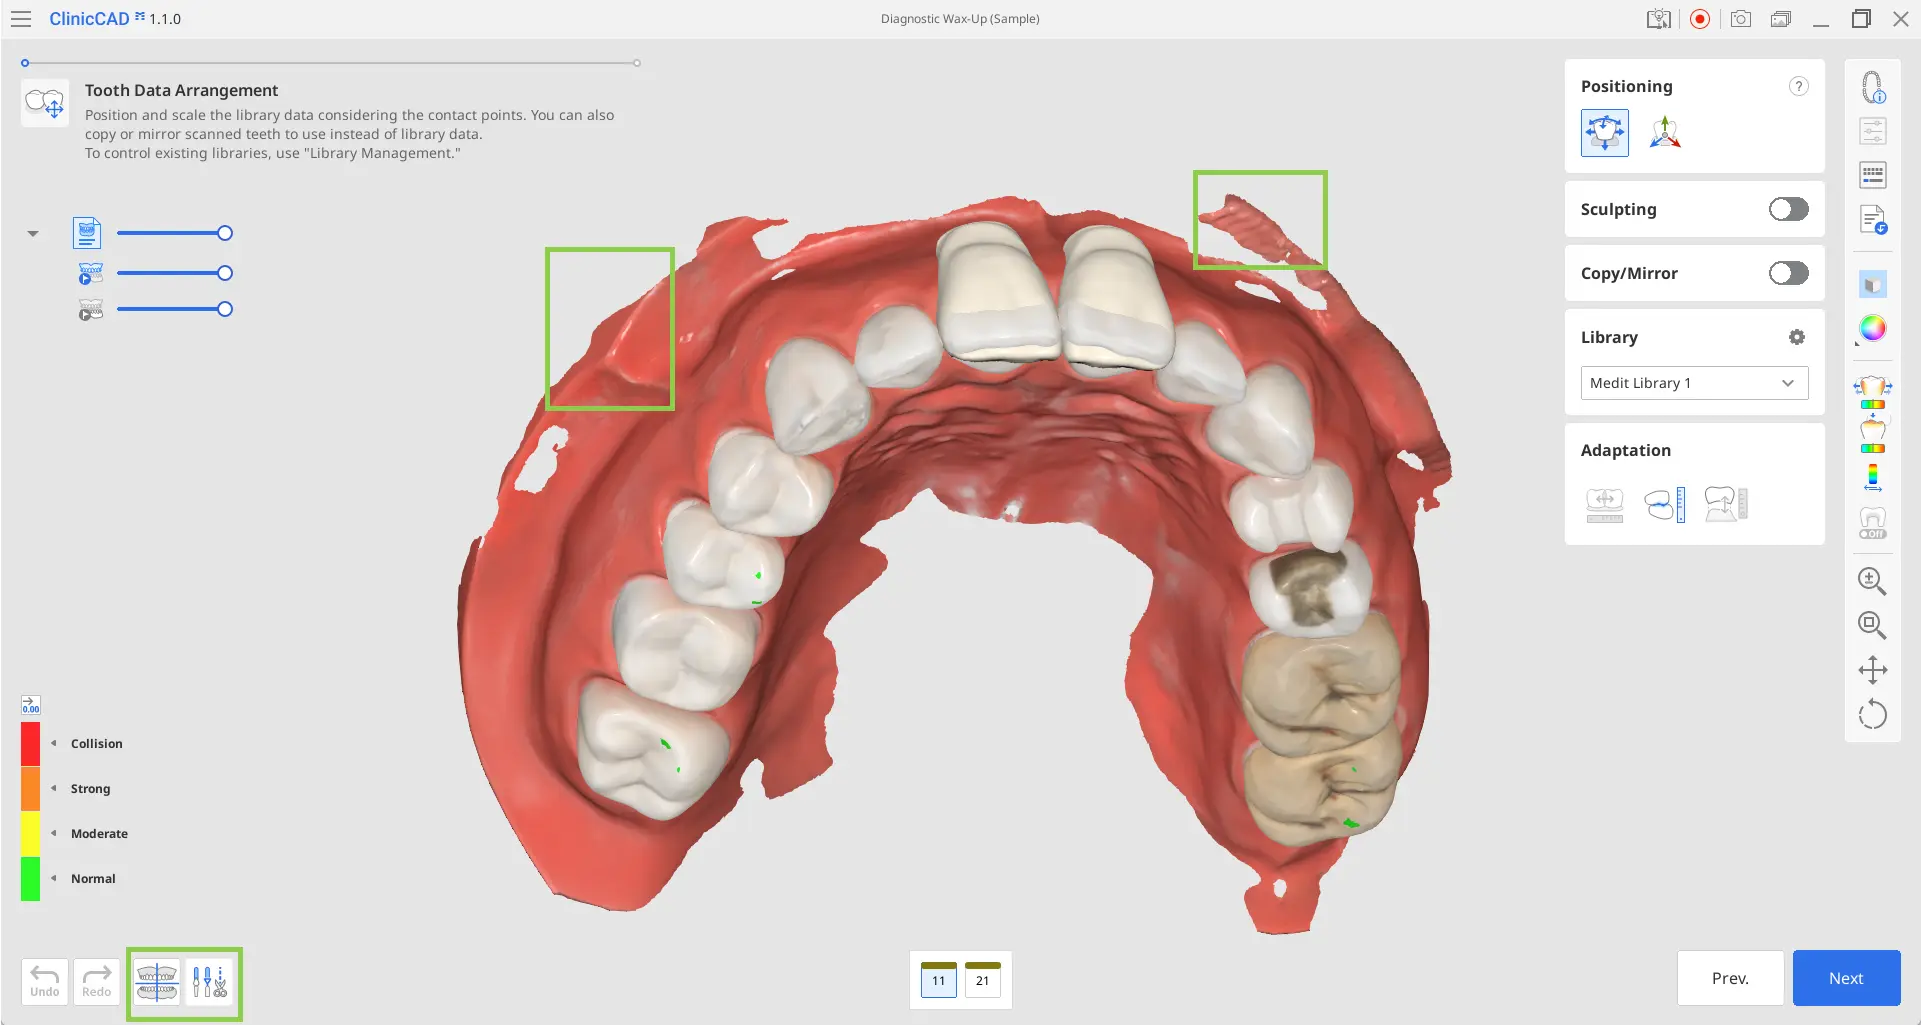This screenshot has height=1025, width=1921.
Task: Click the workflow progress start marker
Action: [x=25, y=63]
